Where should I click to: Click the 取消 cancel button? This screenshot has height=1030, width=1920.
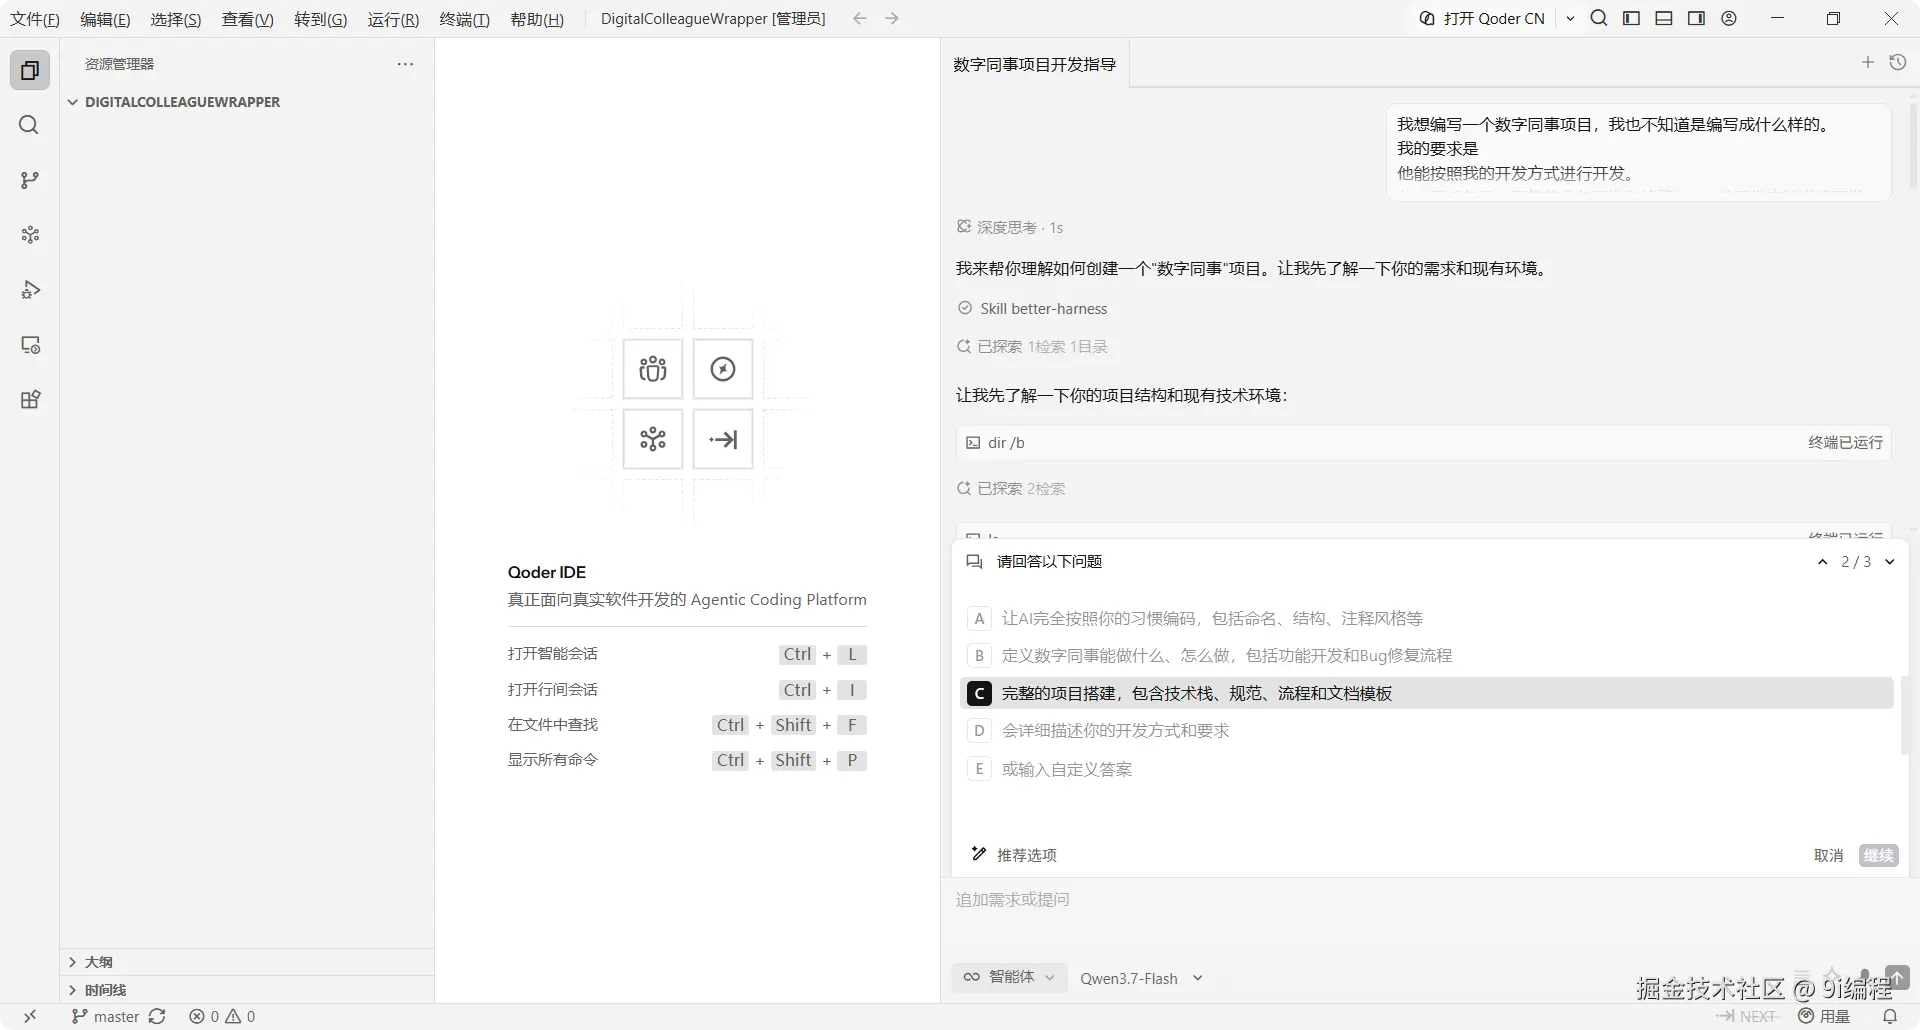(1828, 855)
